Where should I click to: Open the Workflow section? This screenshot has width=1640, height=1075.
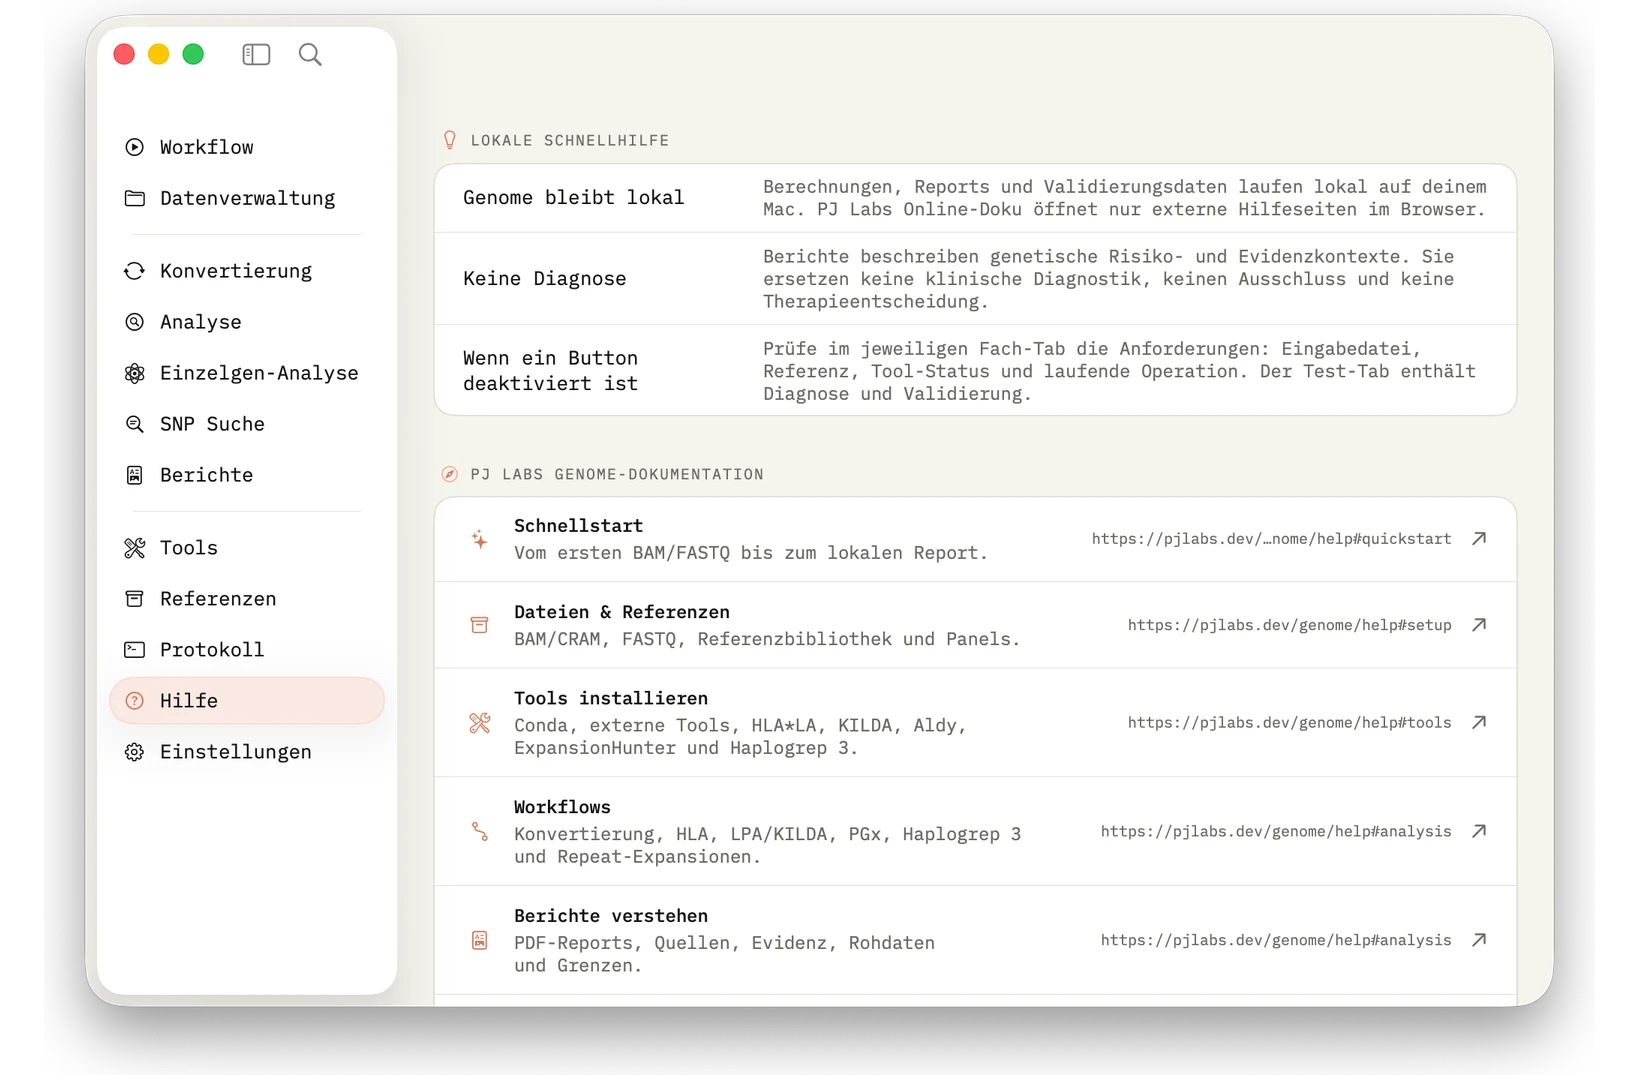247,147
